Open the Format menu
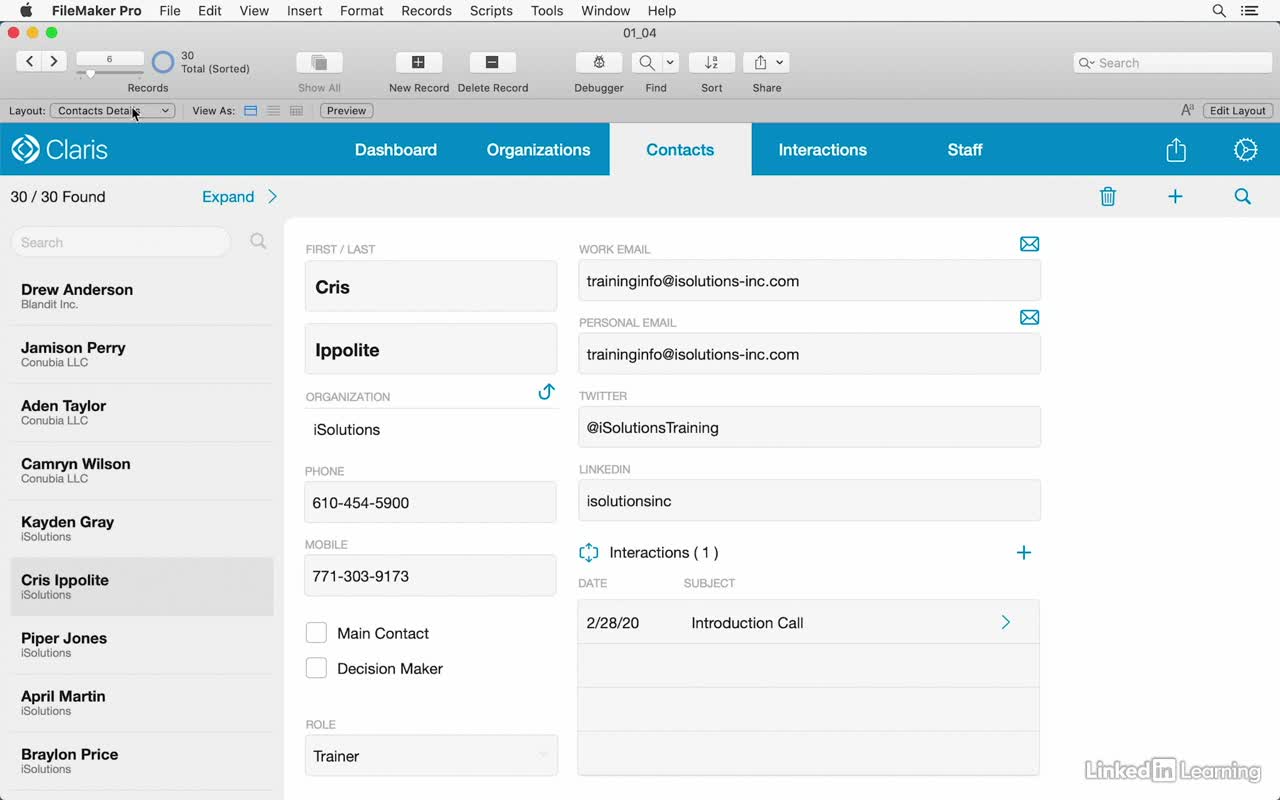Screen dimensions: 1280x800 click(362, 11)
